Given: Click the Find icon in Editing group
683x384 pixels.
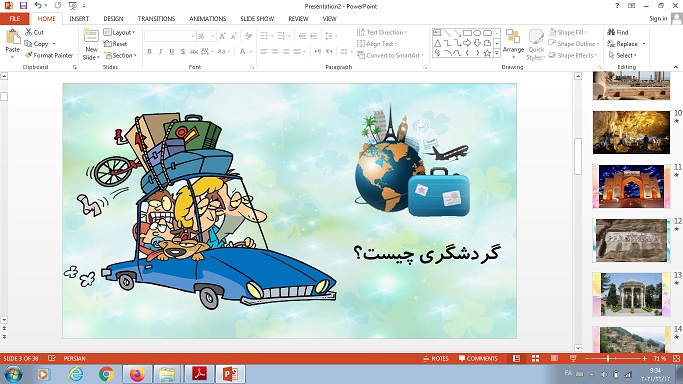Looking at the screenshot, I should point(611,32).
